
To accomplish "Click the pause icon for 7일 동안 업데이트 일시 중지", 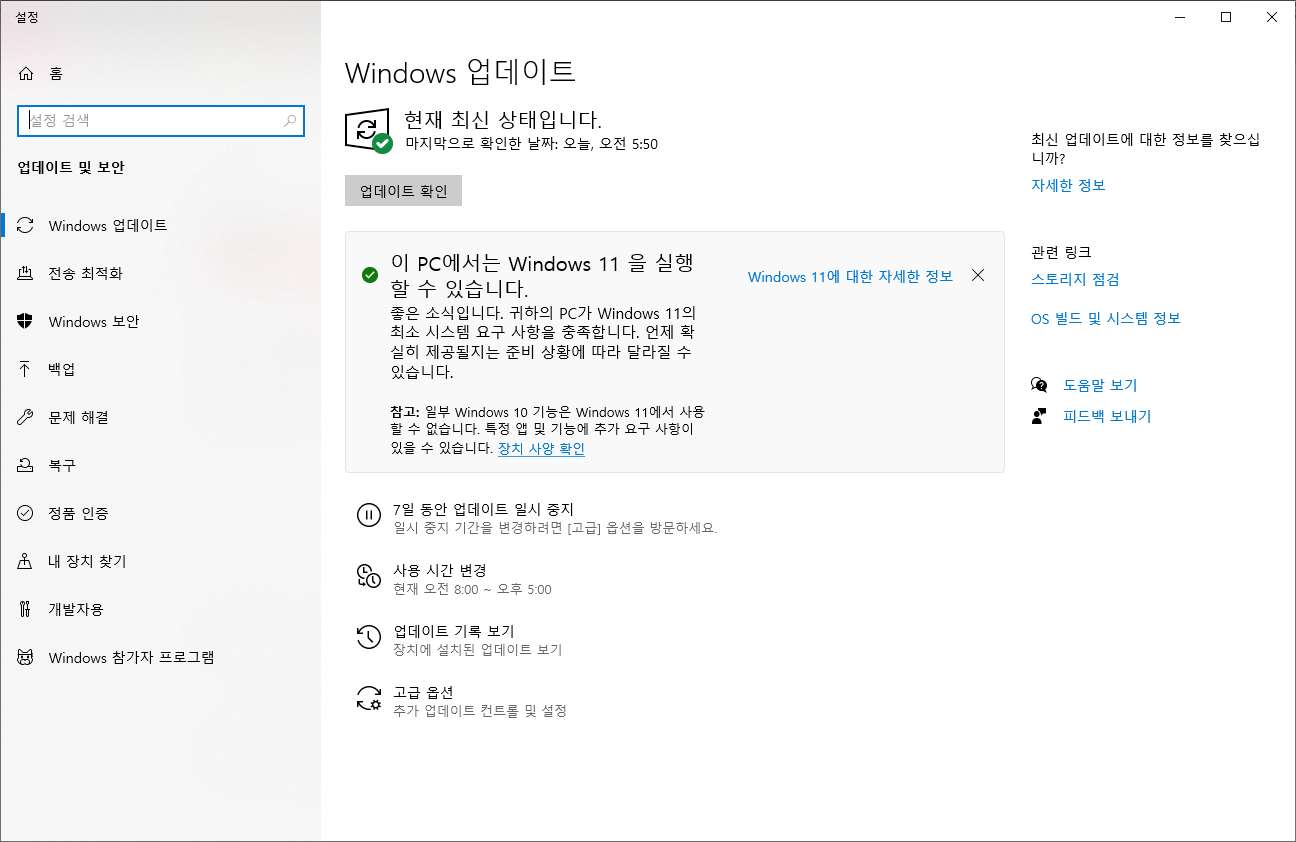I will 369,516.
